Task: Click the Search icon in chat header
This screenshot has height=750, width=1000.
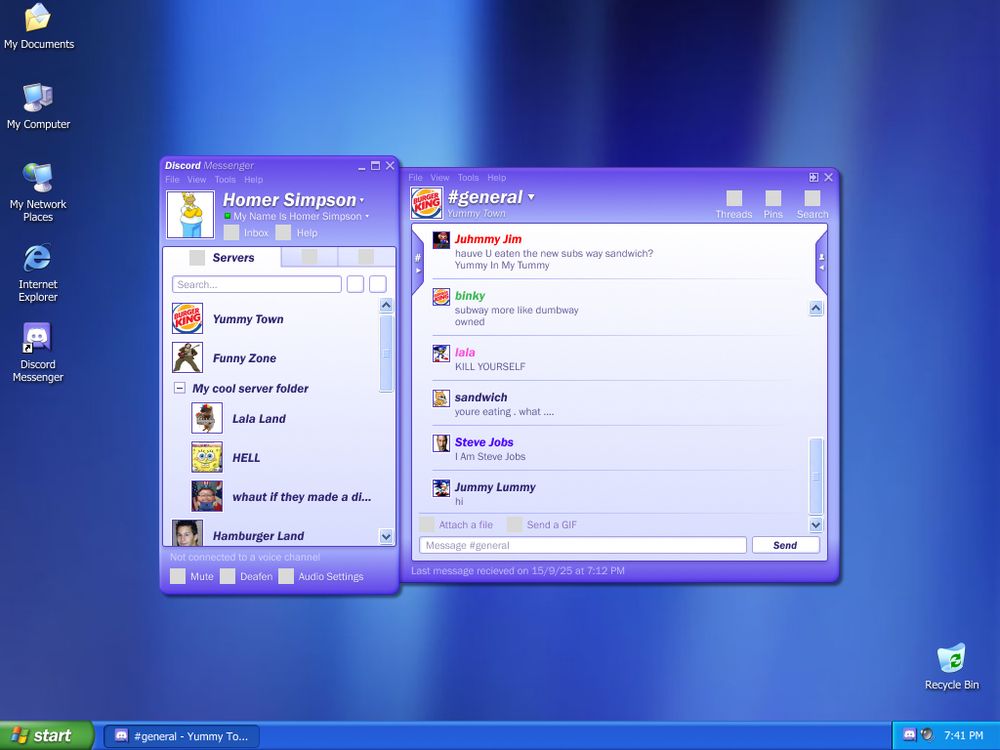Action: click(812, 198)
